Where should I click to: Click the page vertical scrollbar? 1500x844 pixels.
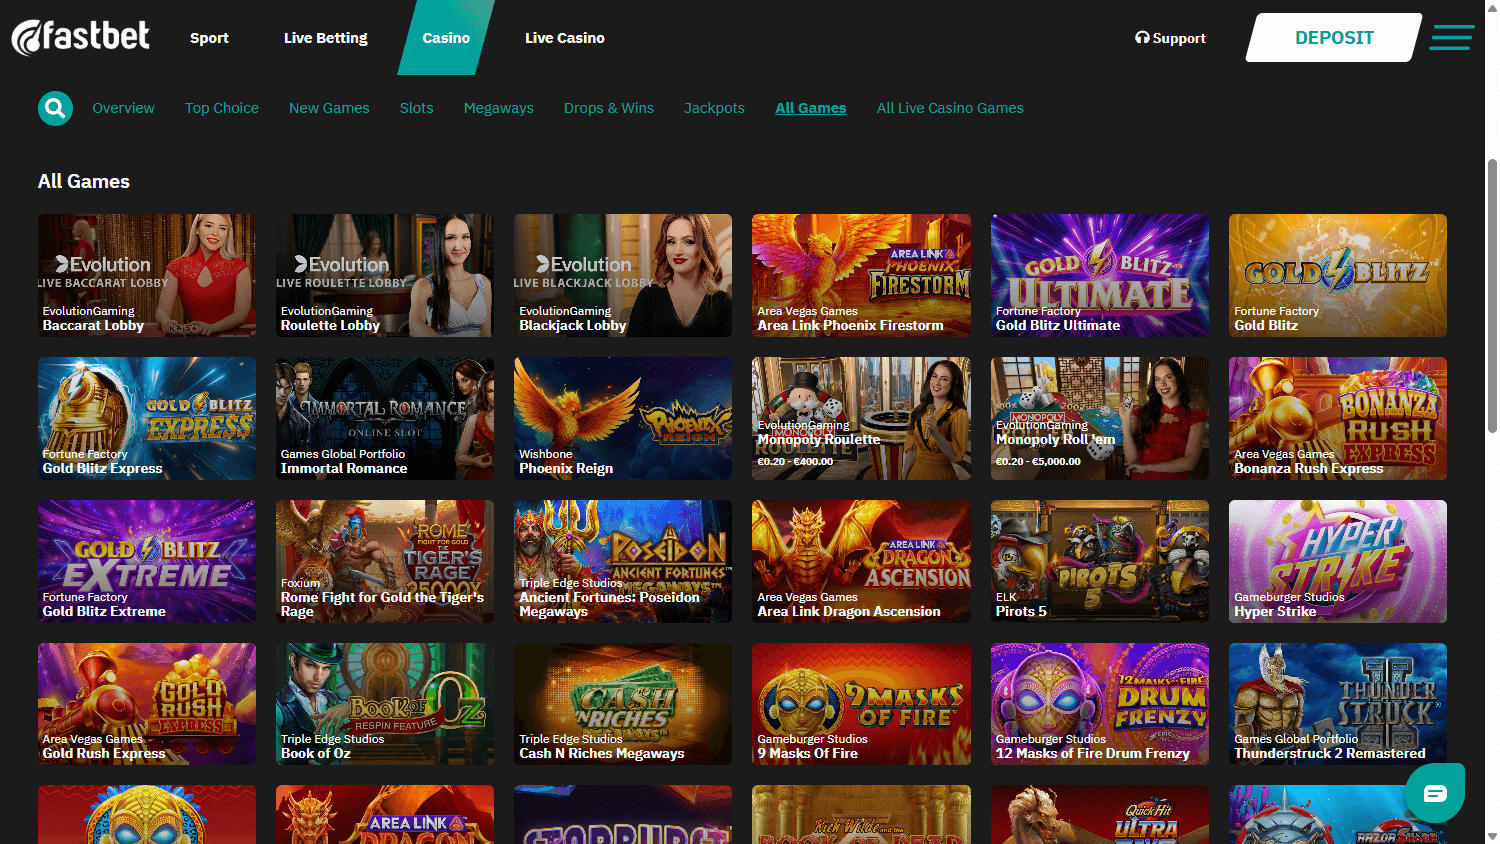tap(1492, 295)
